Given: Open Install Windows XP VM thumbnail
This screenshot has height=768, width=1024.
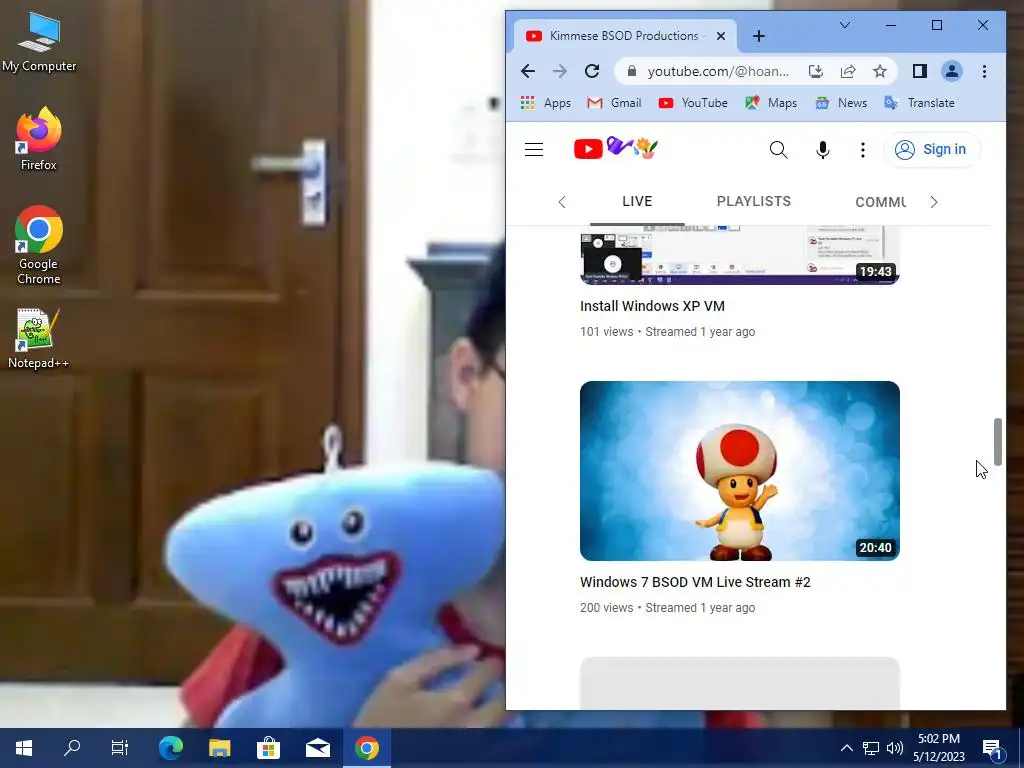Looking at the screenshot, I should (739, 255).
